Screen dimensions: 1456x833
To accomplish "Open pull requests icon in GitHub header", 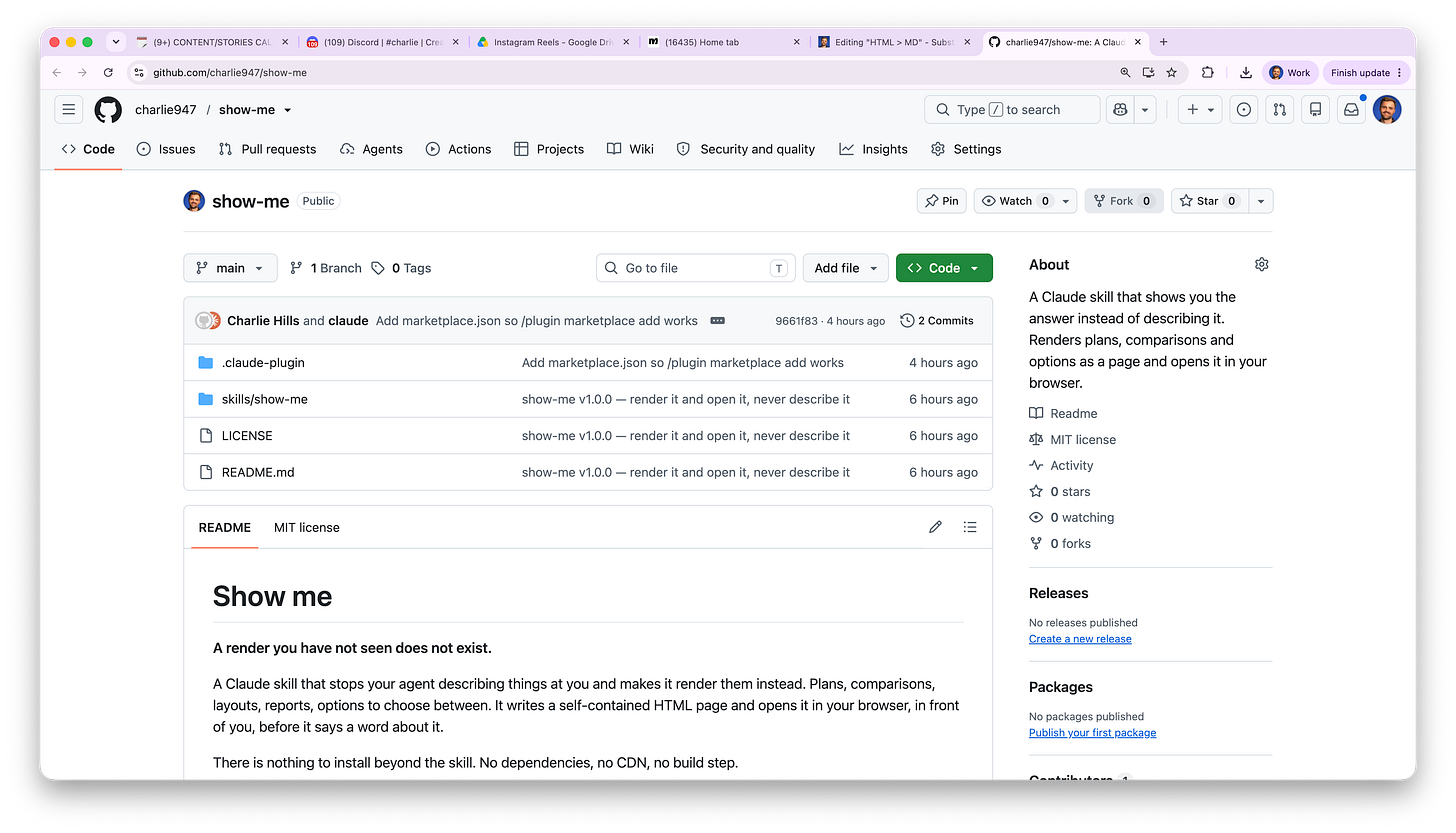I will tap(1279, 110).
